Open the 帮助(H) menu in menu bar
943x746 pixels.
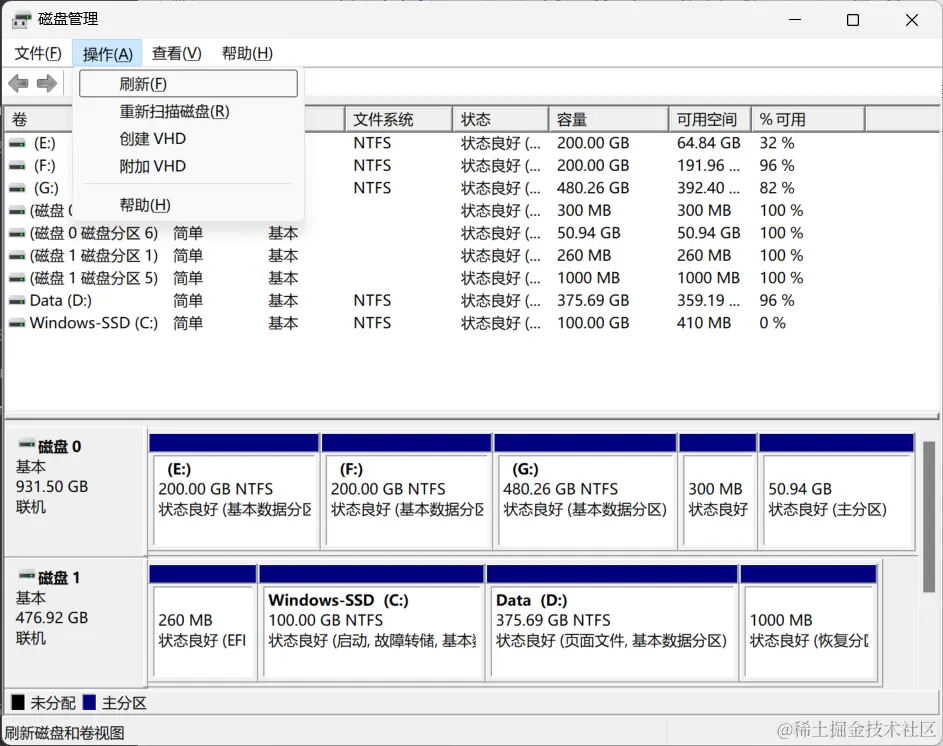coord(247,54)
